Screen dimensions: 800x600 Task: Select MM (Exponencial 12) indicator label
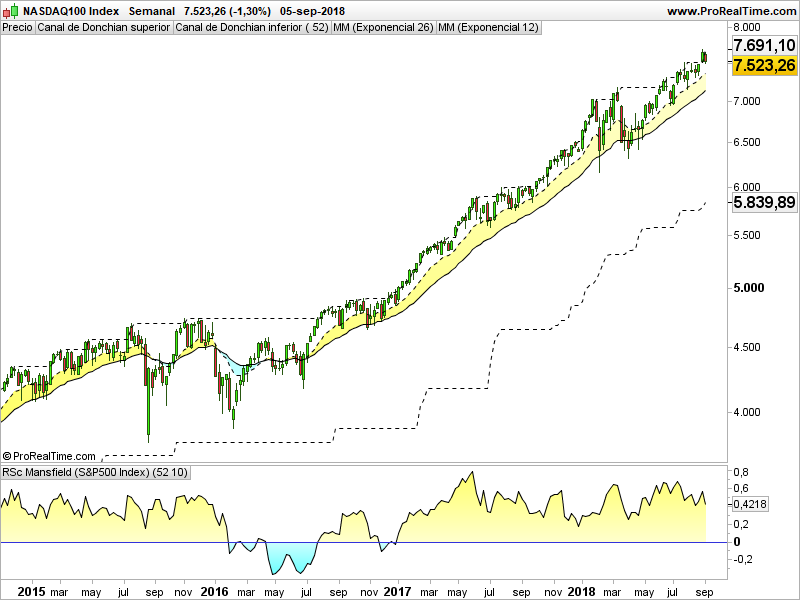[x=489, y=28]
